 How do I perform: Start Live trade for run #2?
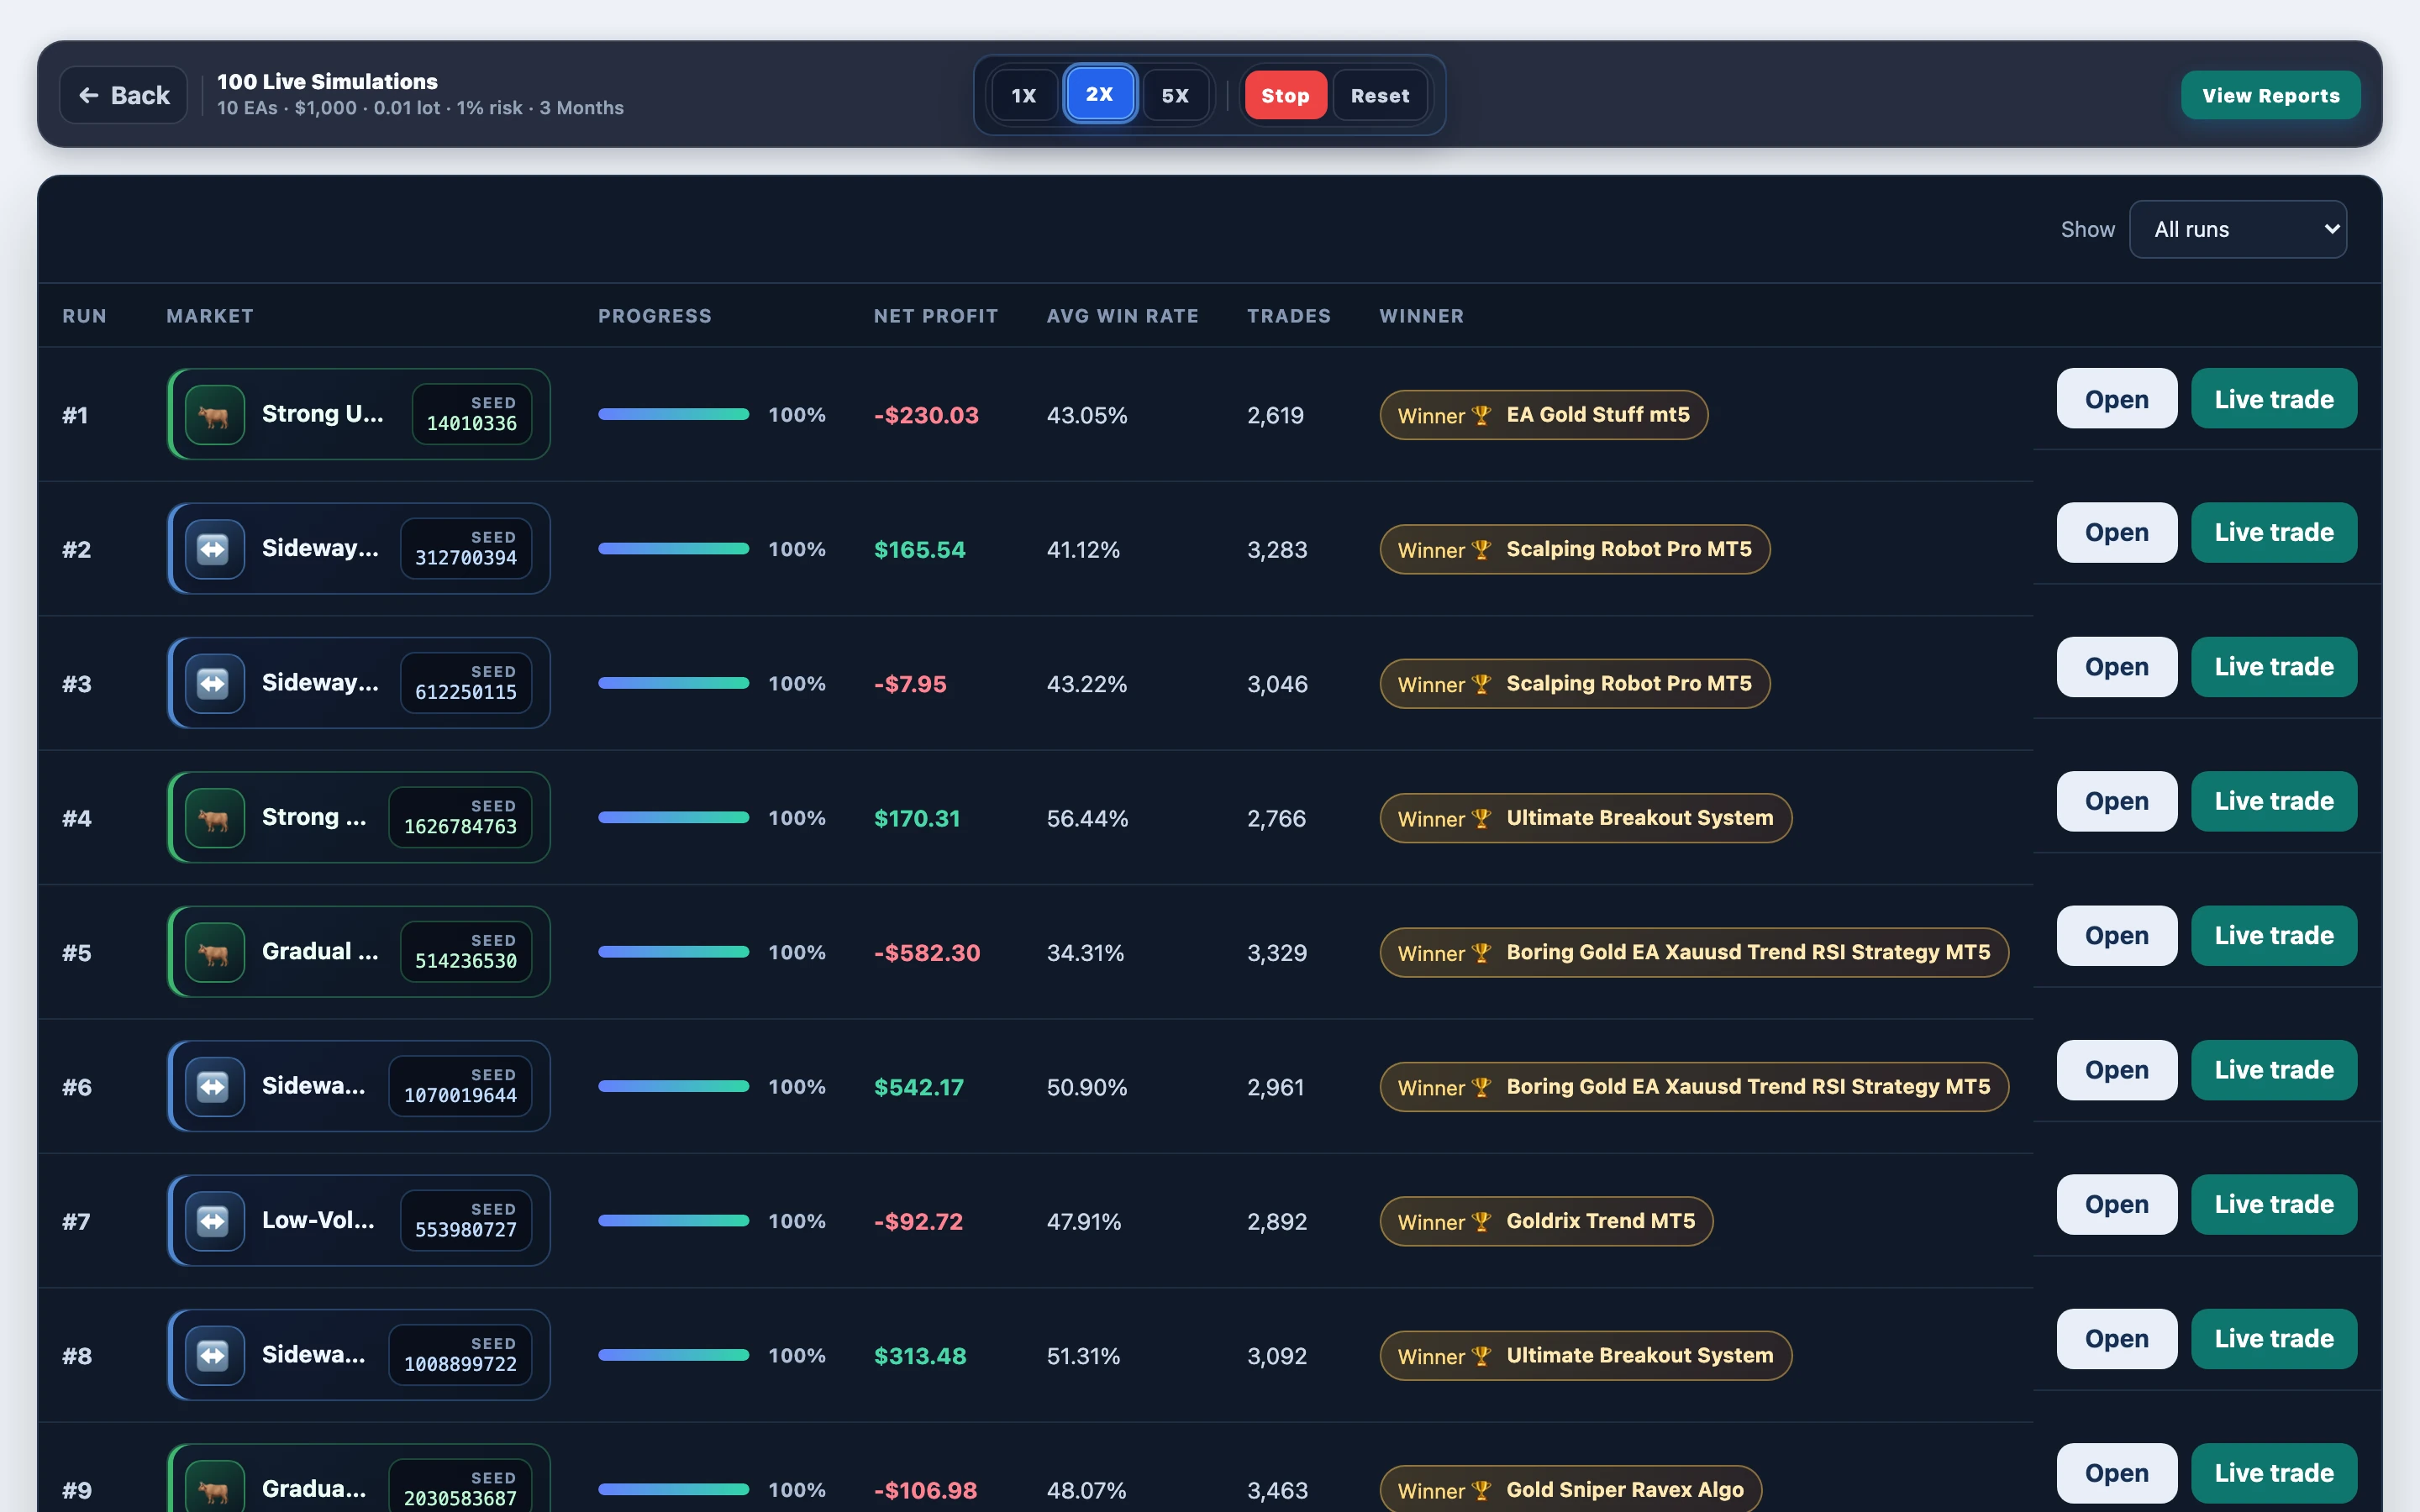(x=2273, y=533)
